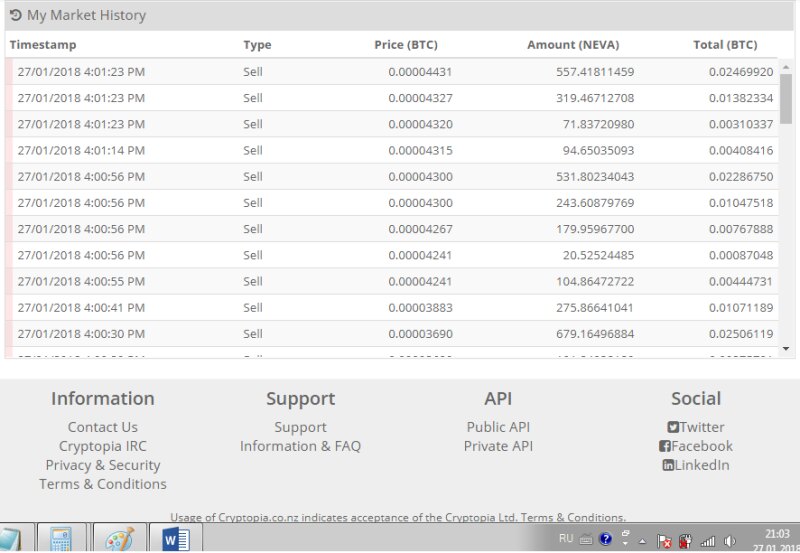Click the market history scrollbar thumb
Viewport: 800px width, 553px height.
click(x=785, y=98)
